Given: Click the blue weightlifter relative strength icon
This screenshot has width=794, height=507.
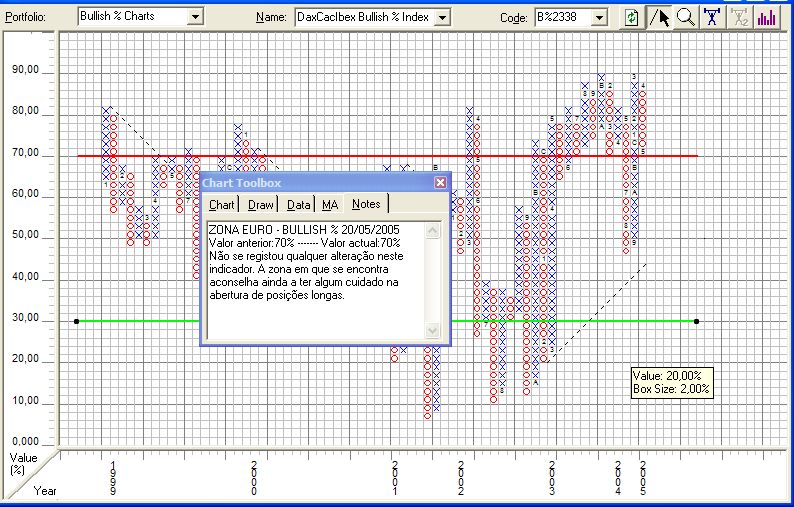Looking at the screenshot, I should (712, 17).
